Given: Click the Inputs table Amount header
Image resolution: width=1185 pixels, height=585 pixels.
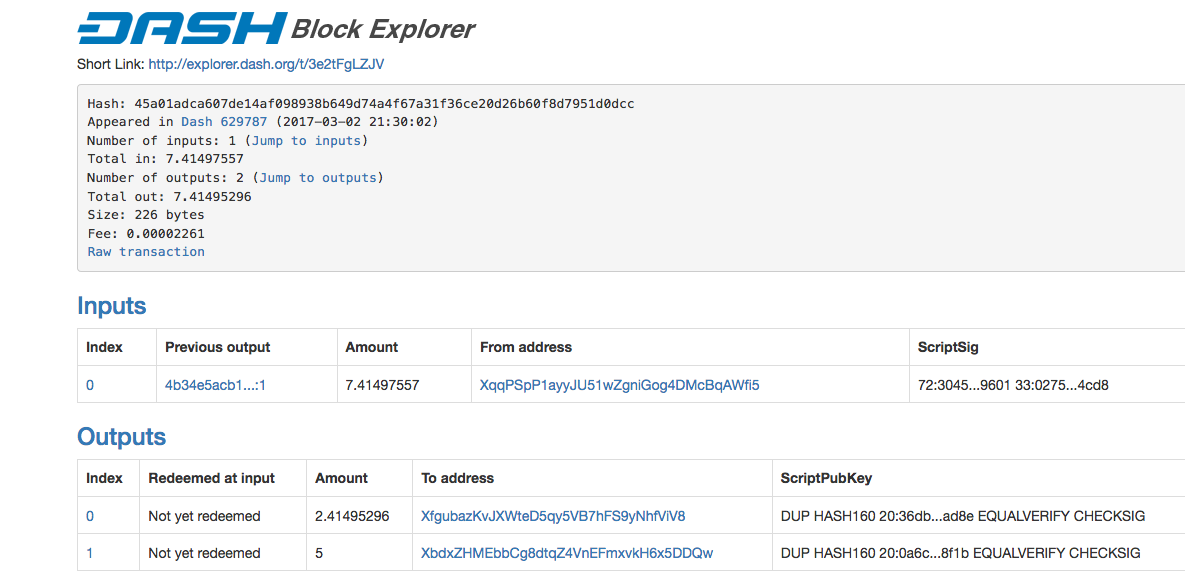Looking at the screenshot, I should [371, 348].
